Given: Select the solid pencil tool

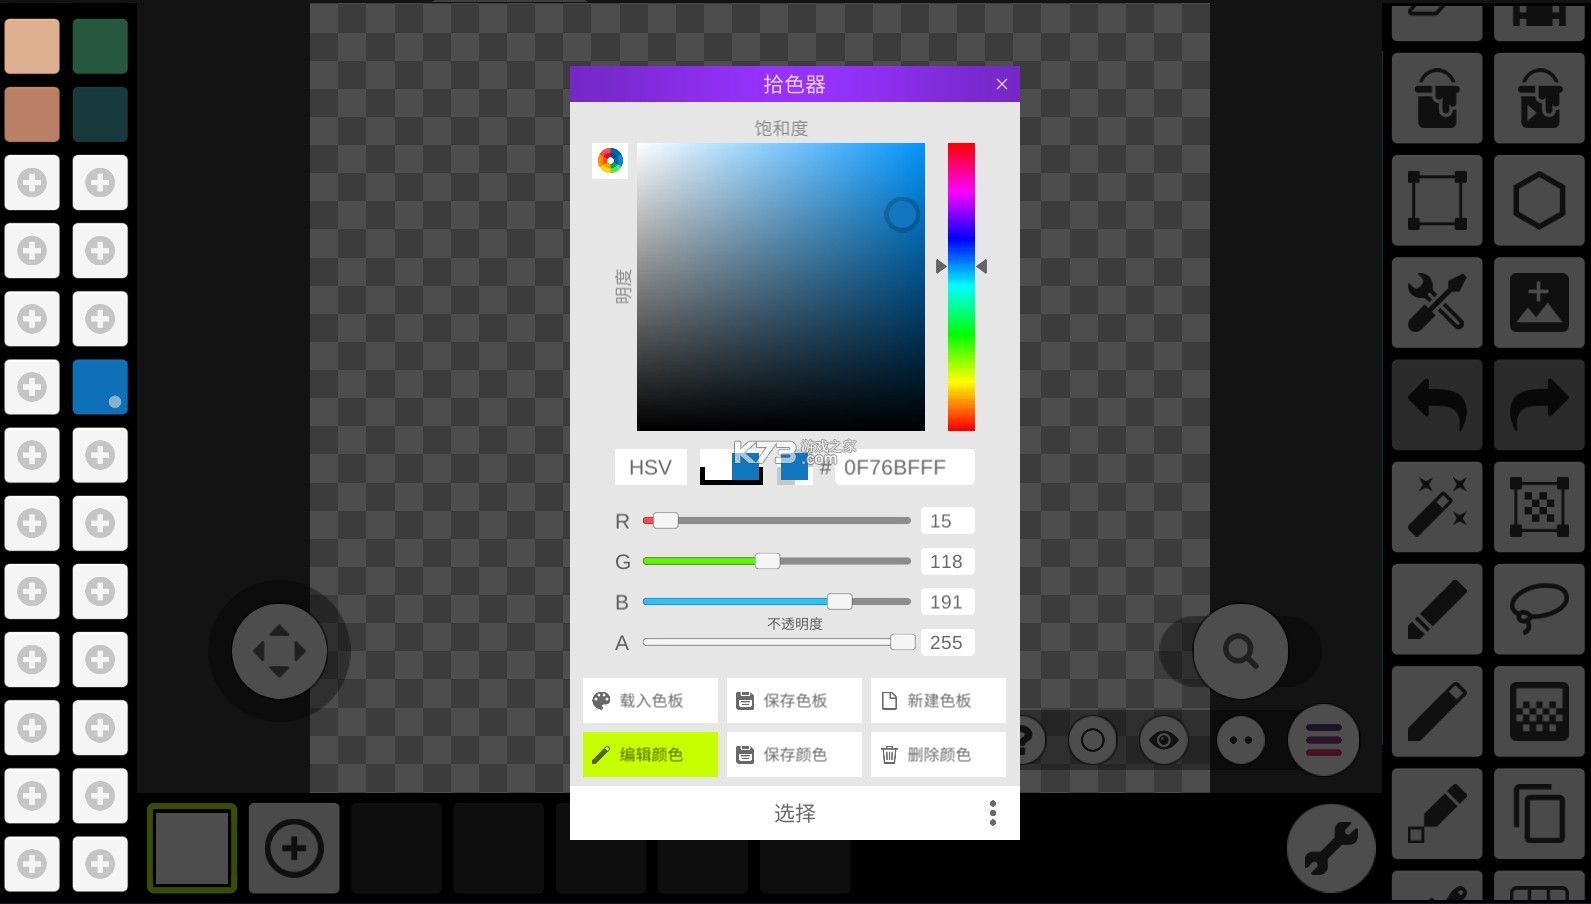Looking at the screenshot, I should pos(1437,609).
